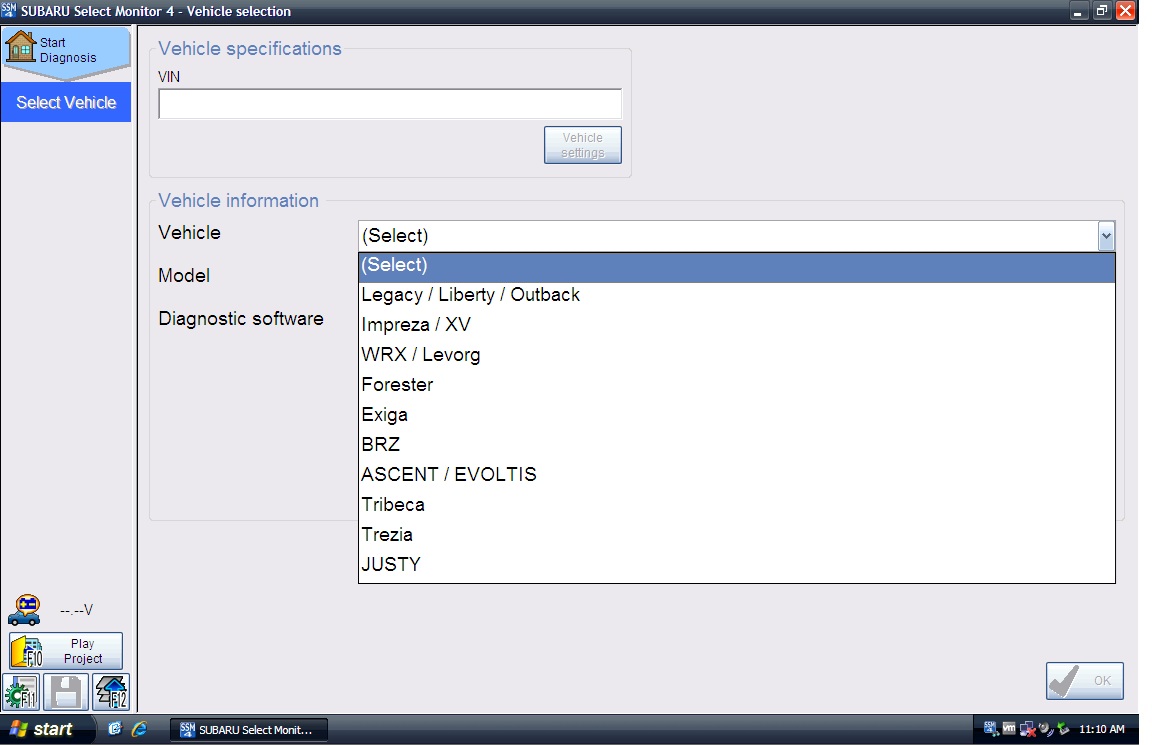The height and width of the screenshot is (745, 1152).
Task: Open Internet Explorer from quick launch
Action: pos(139,729)
